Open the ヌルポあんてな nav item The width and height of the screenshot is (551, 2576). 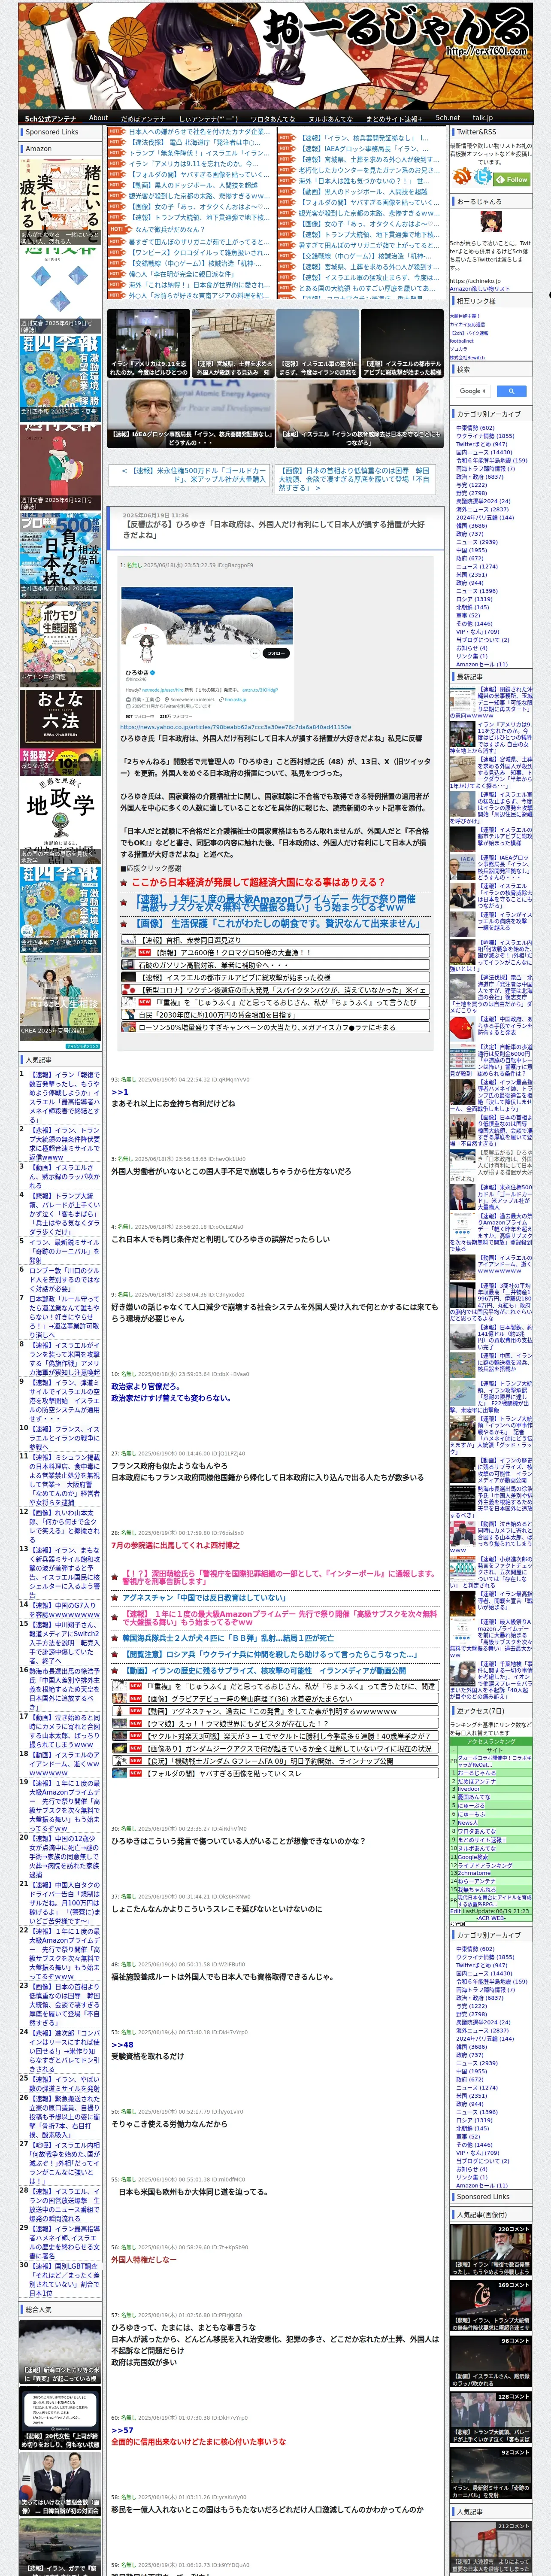(x=331, y=118)
